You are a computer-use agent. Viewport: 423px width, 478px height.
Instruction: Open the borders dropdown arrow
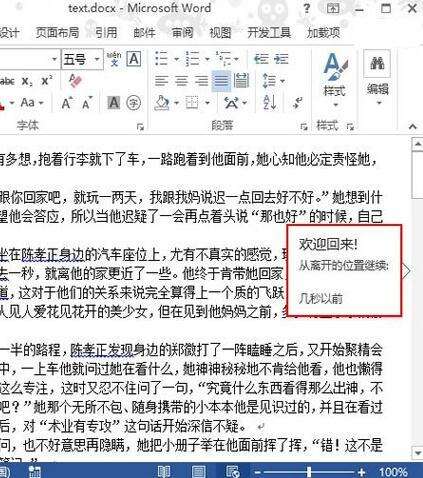click(x=207, y=103)
